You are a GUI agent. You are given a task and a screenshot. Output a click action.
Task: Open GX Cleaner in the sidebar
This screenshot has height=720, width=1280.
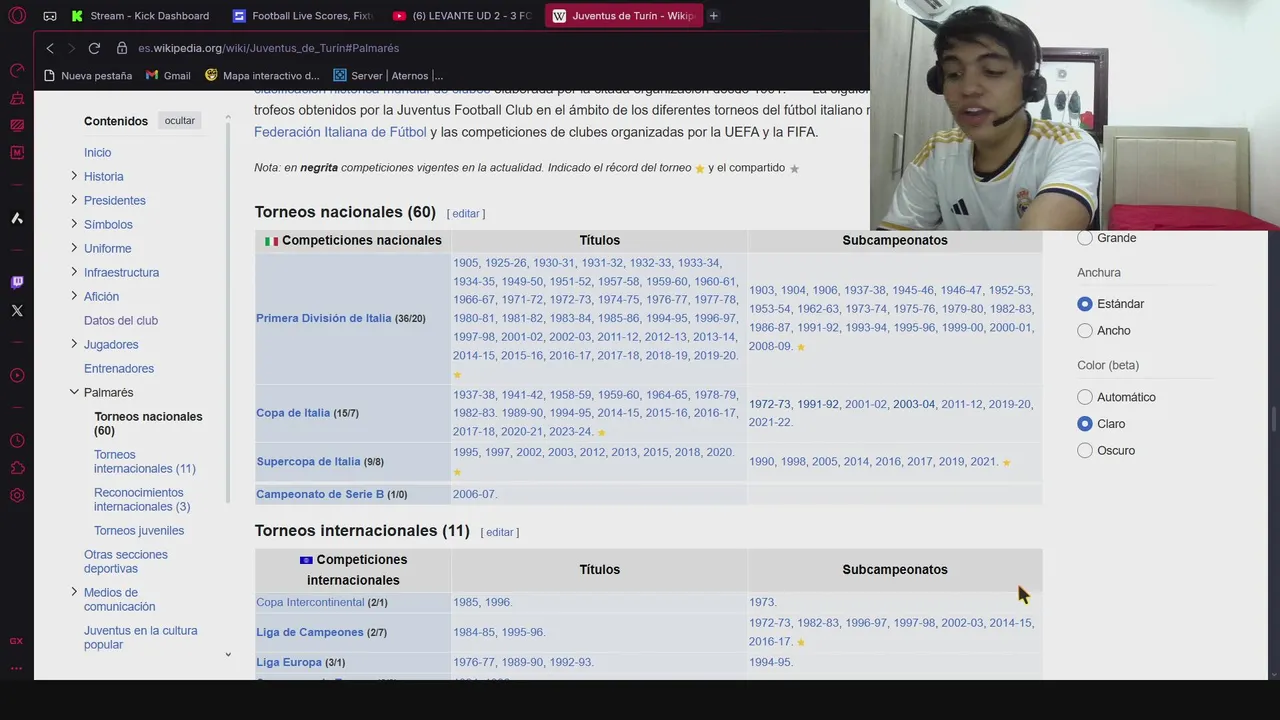[17, 98]
